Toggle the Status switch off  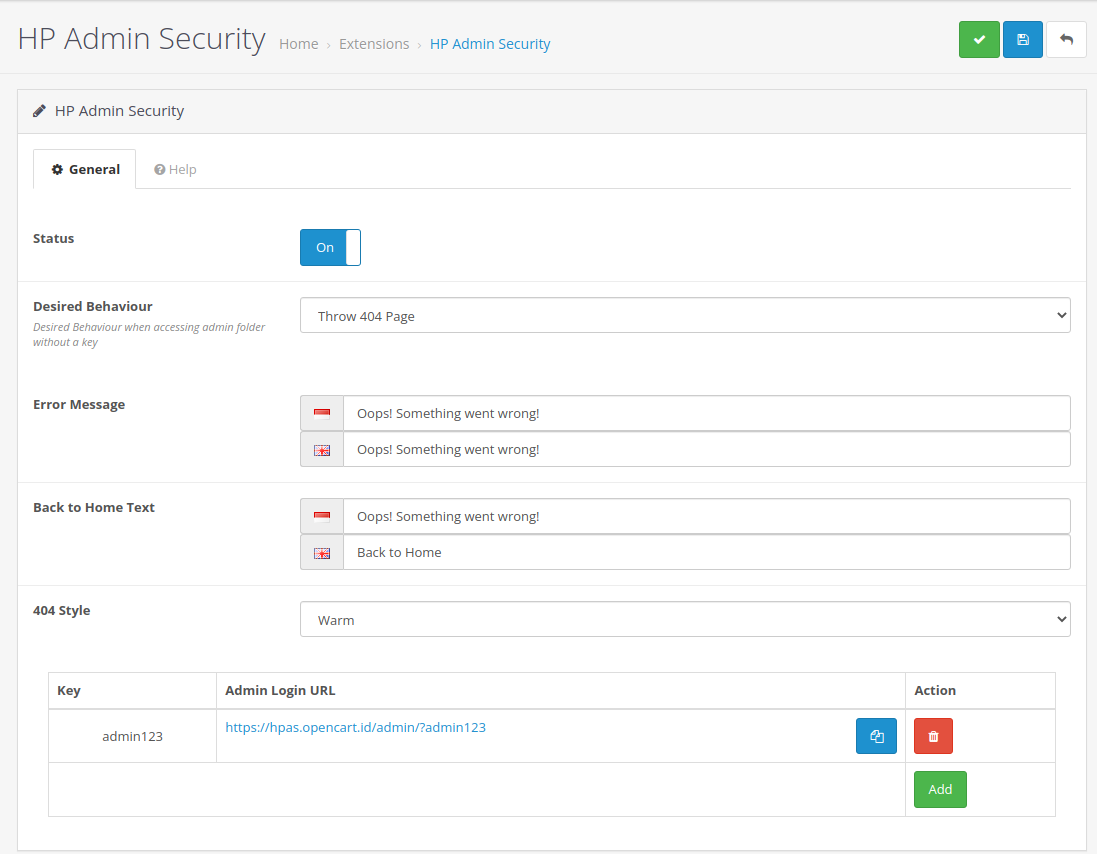pos(330,247)
